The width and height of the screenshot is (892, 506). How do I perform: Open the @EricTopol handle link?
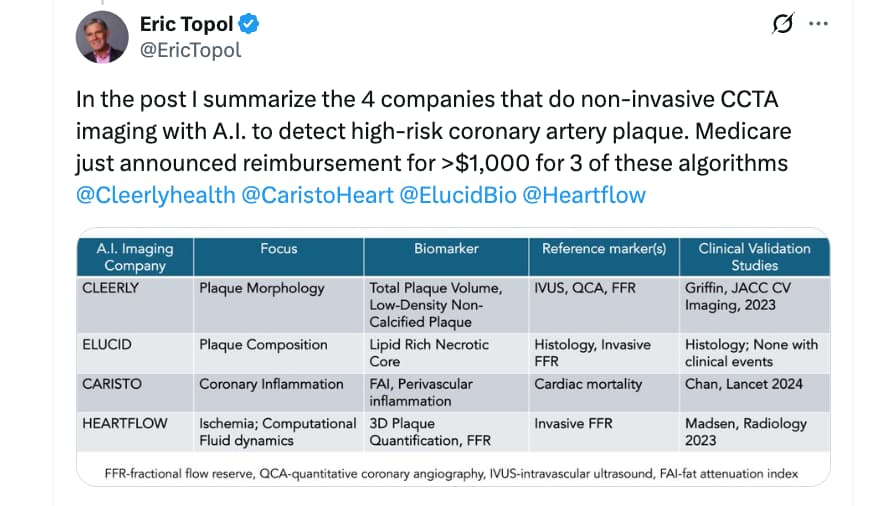coord(190,49)
